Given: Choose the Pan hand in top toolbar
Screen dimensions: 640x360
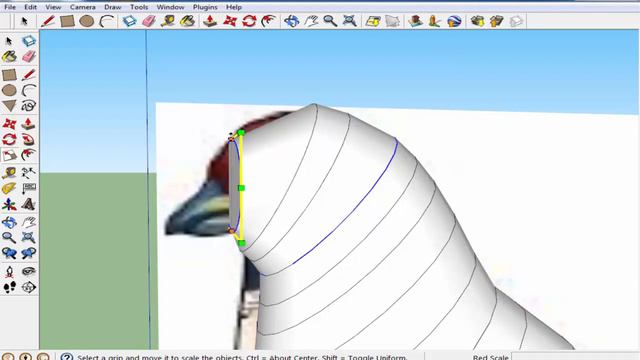Looking at the screenshot, I should pos(311,21).
